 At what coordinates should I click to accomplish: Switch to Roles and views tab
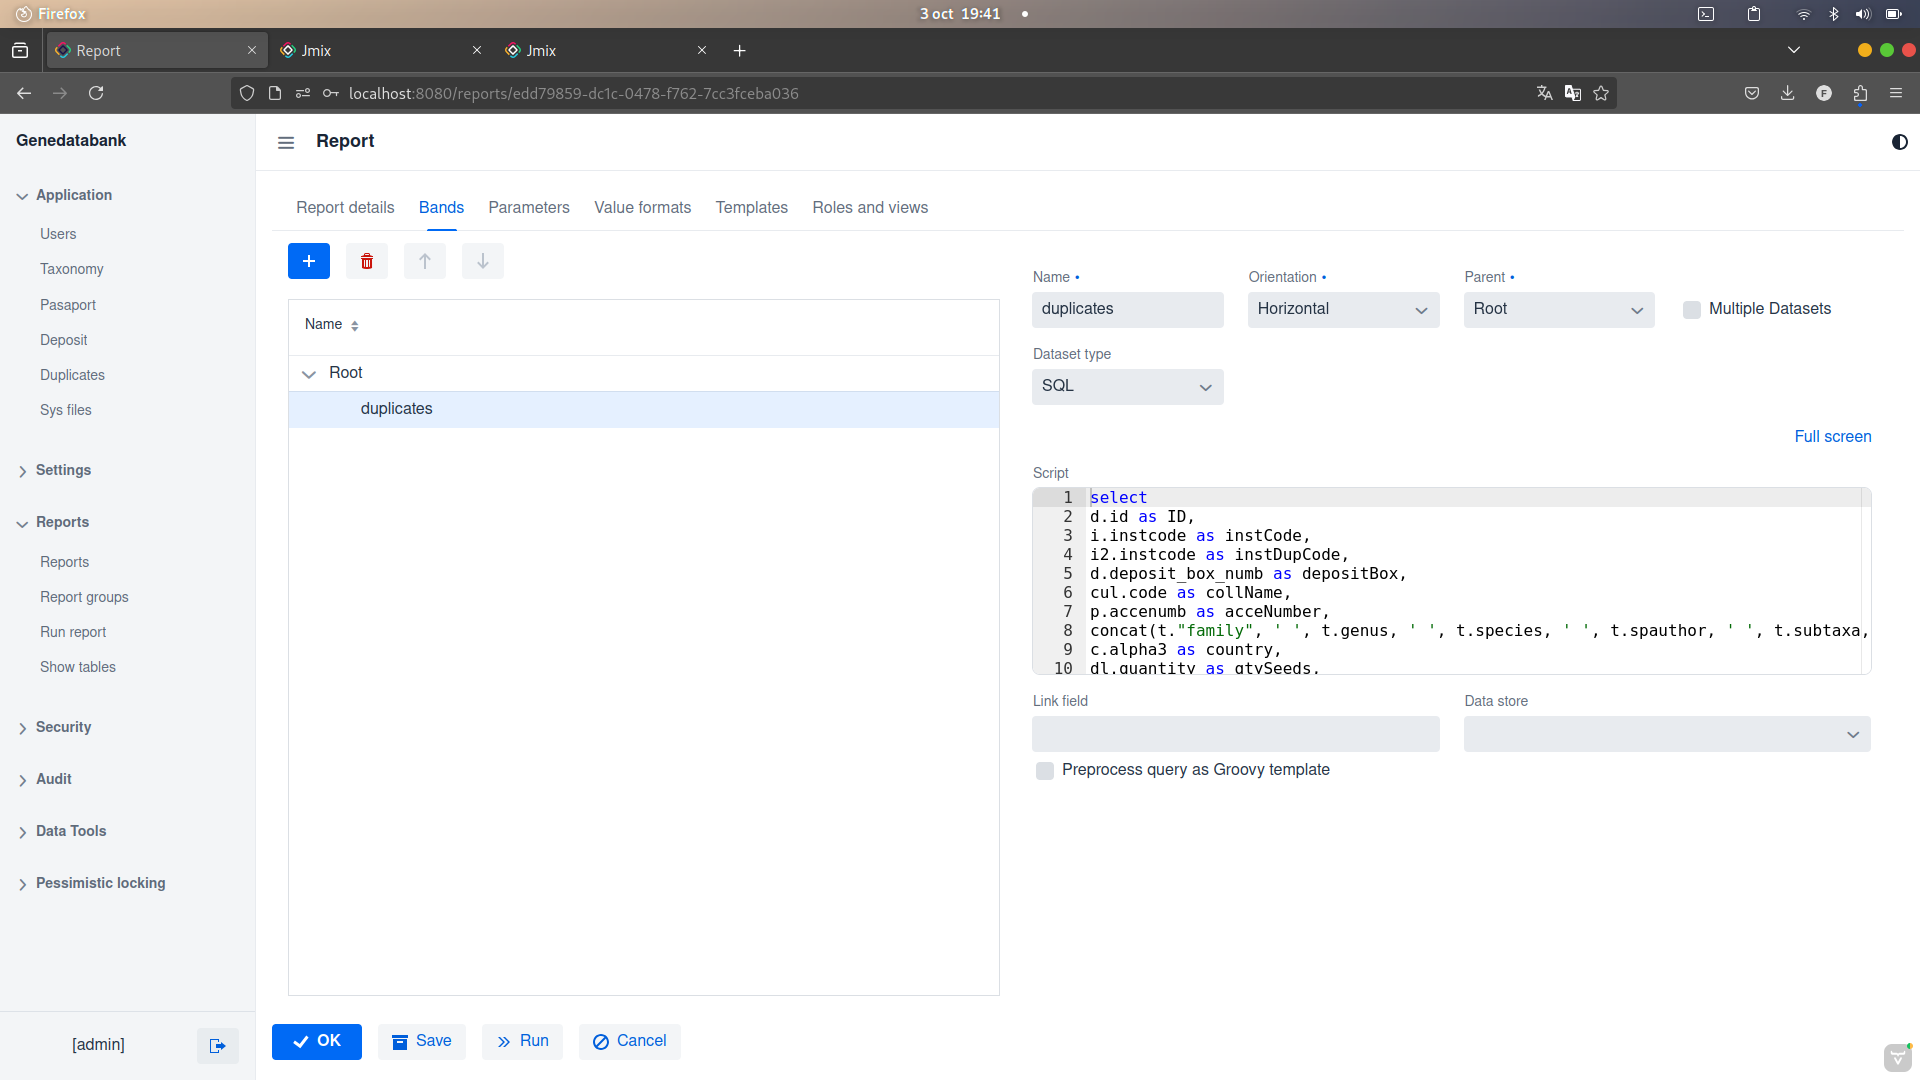coord(870,207)
